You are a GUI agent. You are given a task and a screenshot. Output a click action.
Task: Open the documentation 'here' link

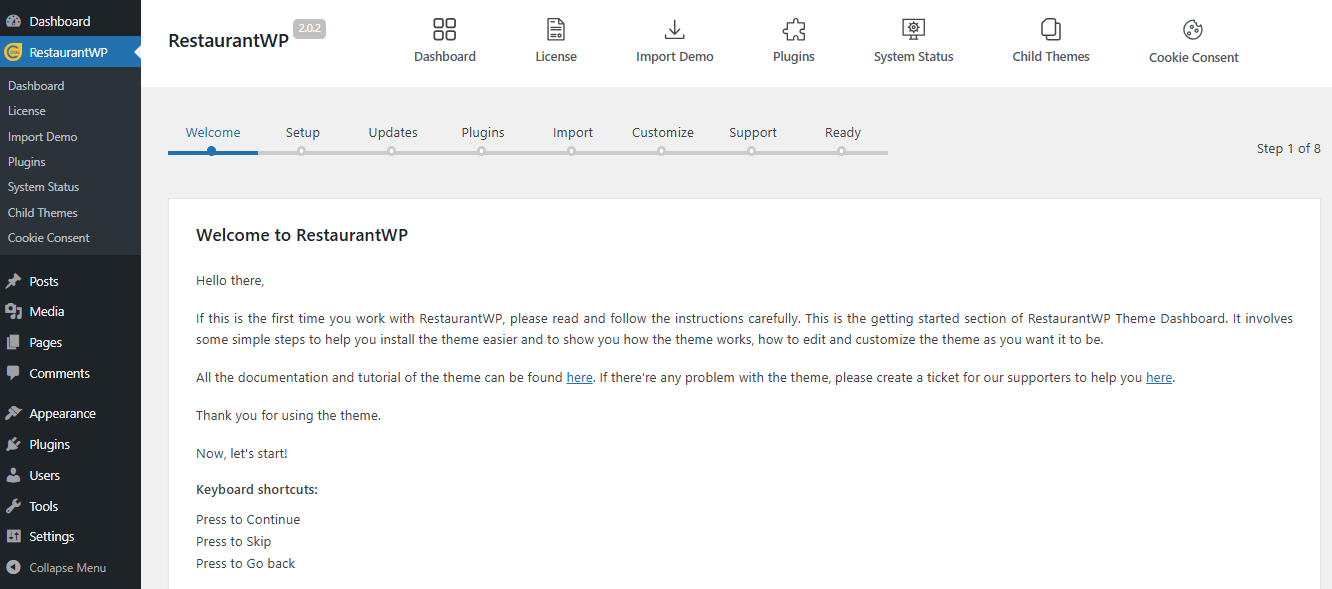tap(579, 377)
